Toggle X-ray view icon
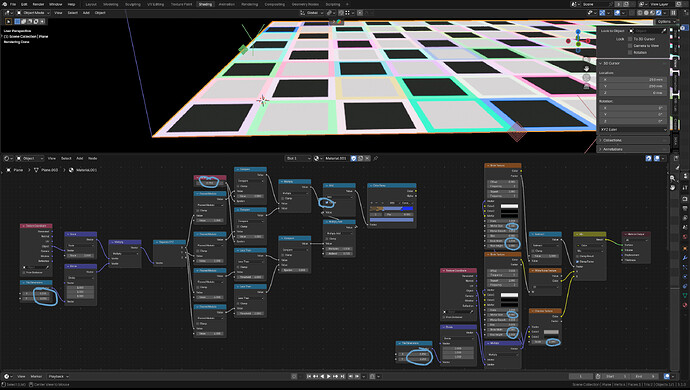This screenshot has height=390, width=690. click(x=631, y=13)
